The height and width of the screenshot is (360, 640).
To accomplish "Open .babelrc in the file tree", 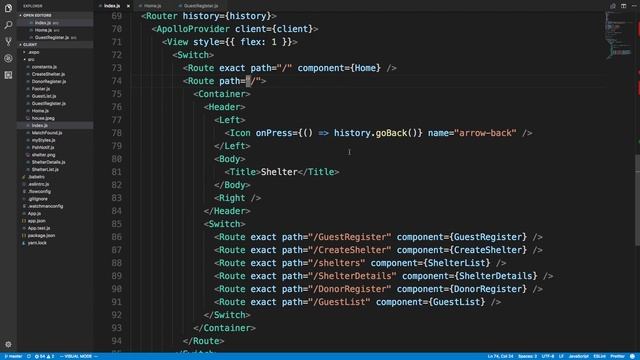I will coord(36,177).
